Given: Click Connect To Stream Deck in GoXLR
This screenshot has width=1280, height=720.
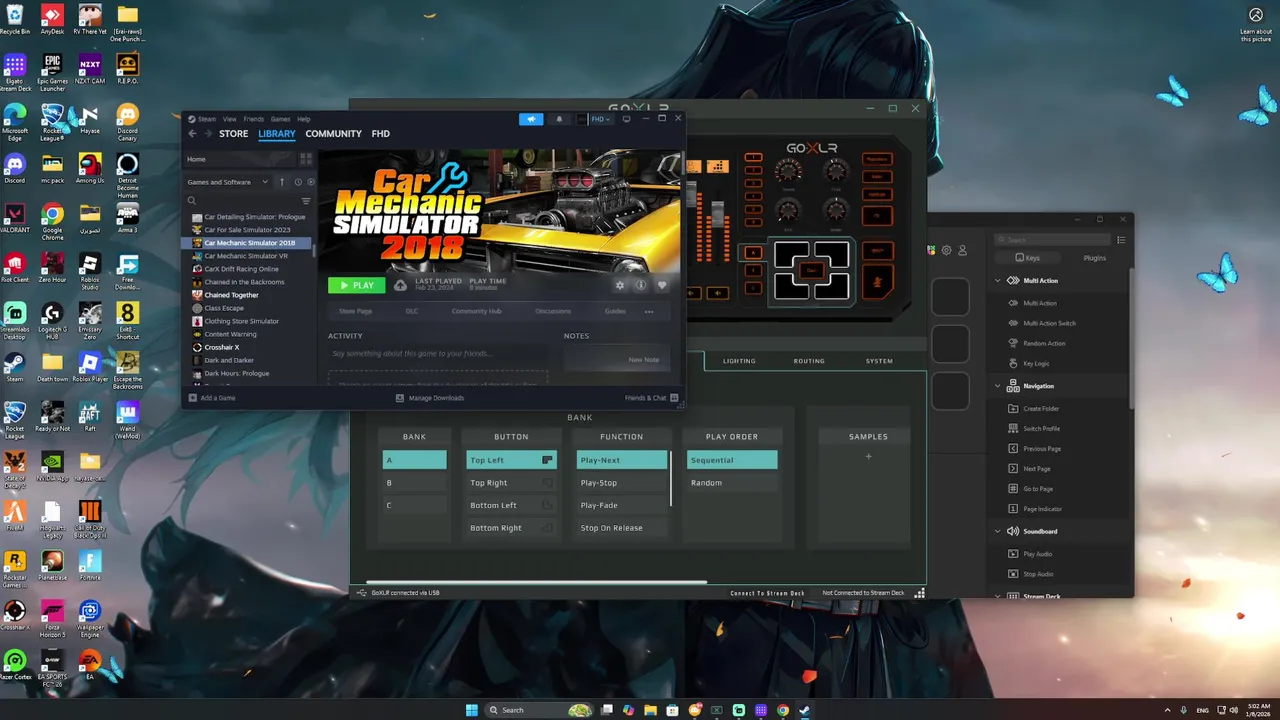Looking at the screenshot, I should click(x=767, y=593).
